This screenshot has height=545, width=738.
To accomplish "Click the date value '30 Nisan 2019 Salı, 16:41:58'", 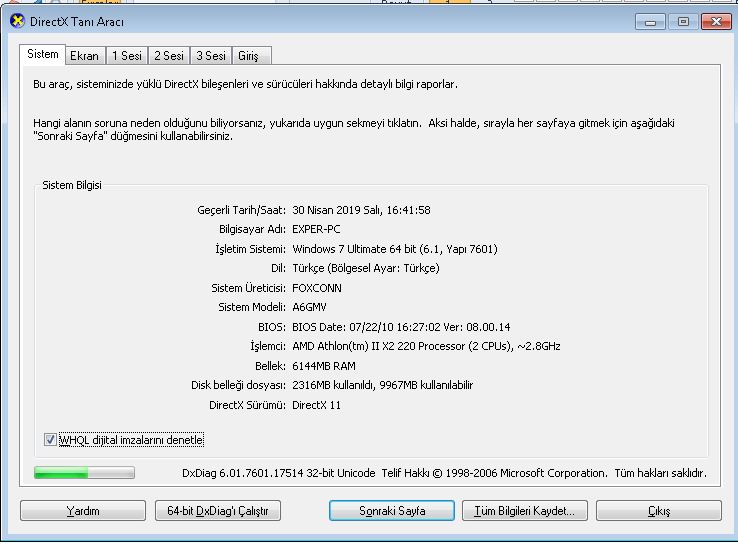I will coord(361,210).
